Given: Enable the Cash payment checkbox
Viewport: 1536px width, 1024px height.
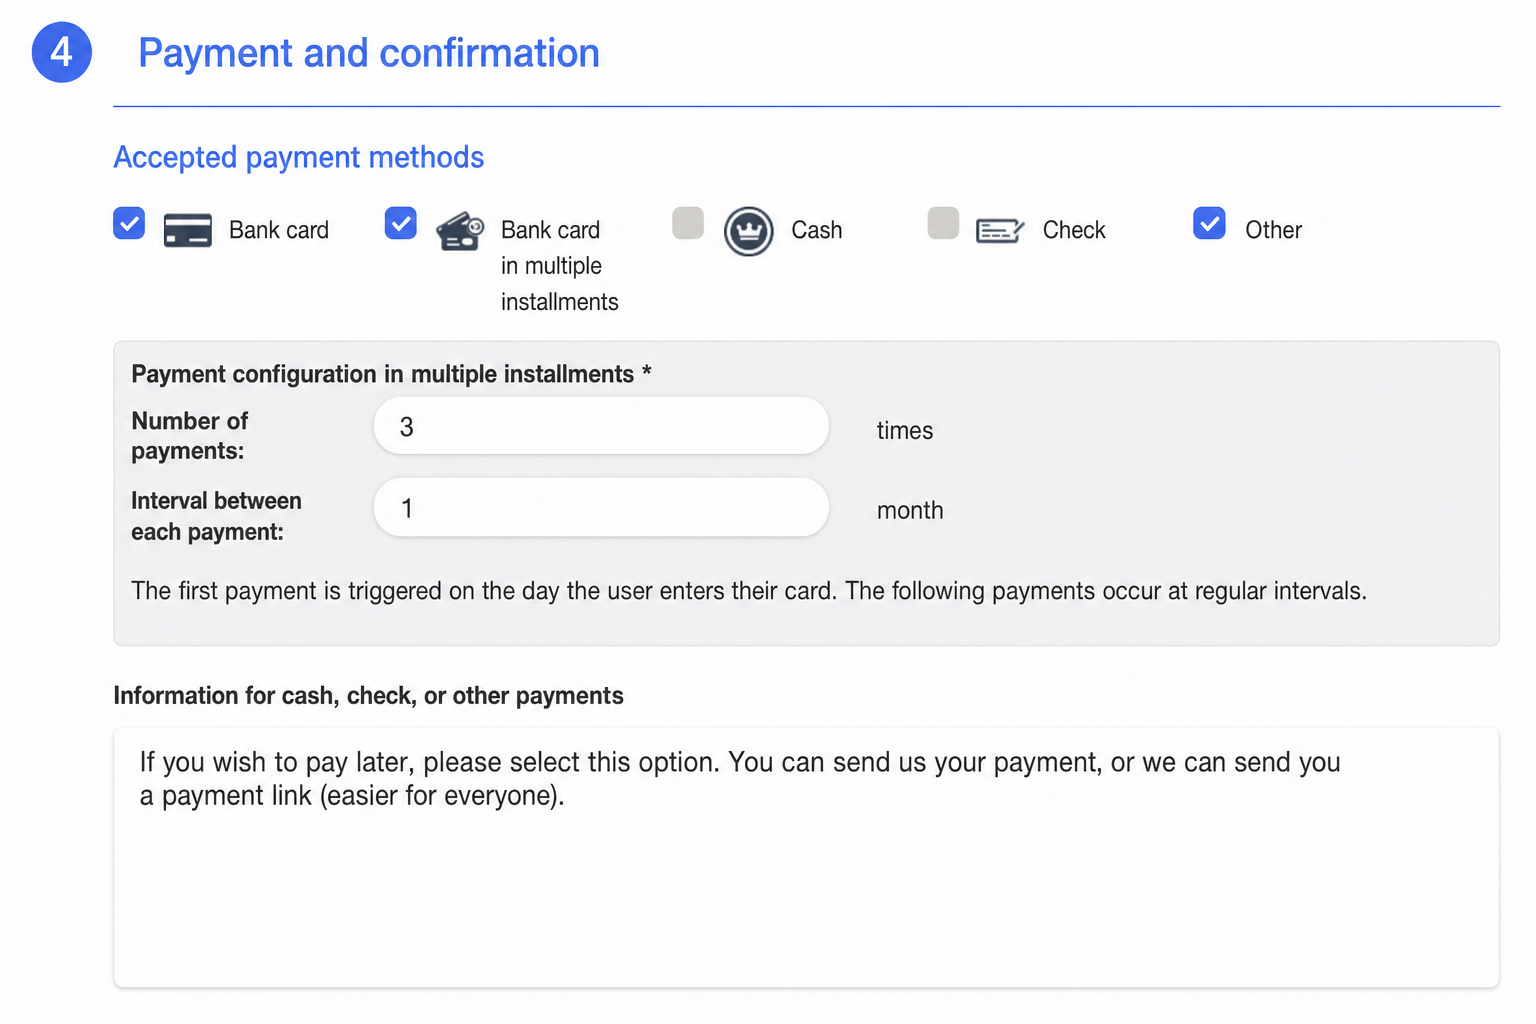Looking at the screenshot, I should [688, 223].
